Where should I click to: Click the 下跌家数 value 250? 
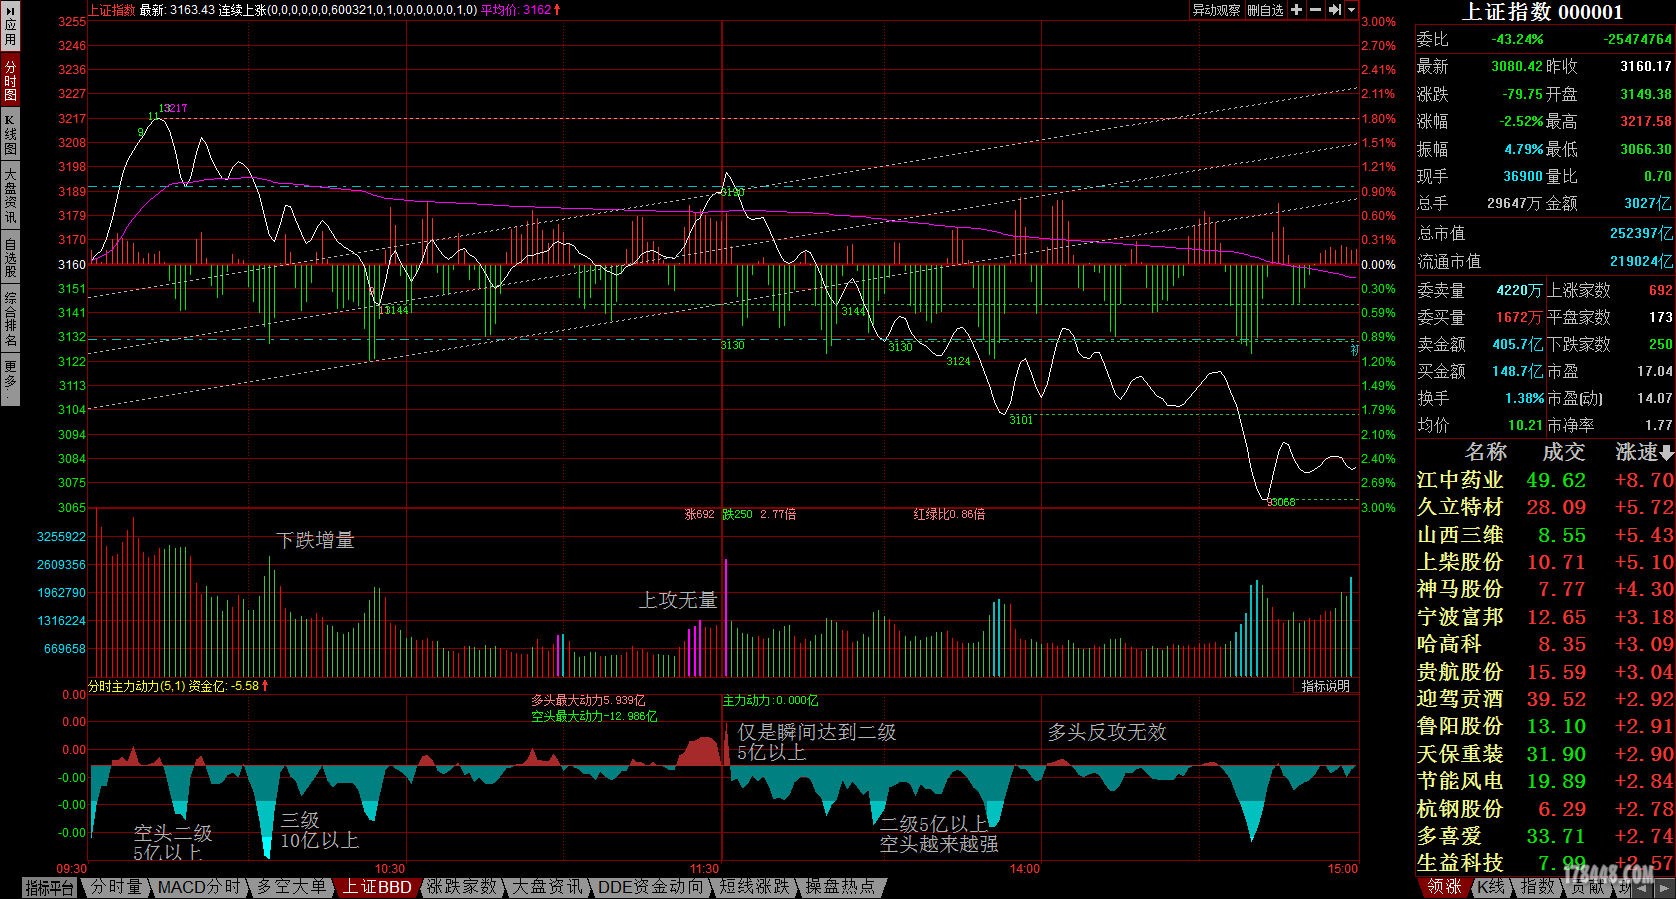(x=1661, y=344)
